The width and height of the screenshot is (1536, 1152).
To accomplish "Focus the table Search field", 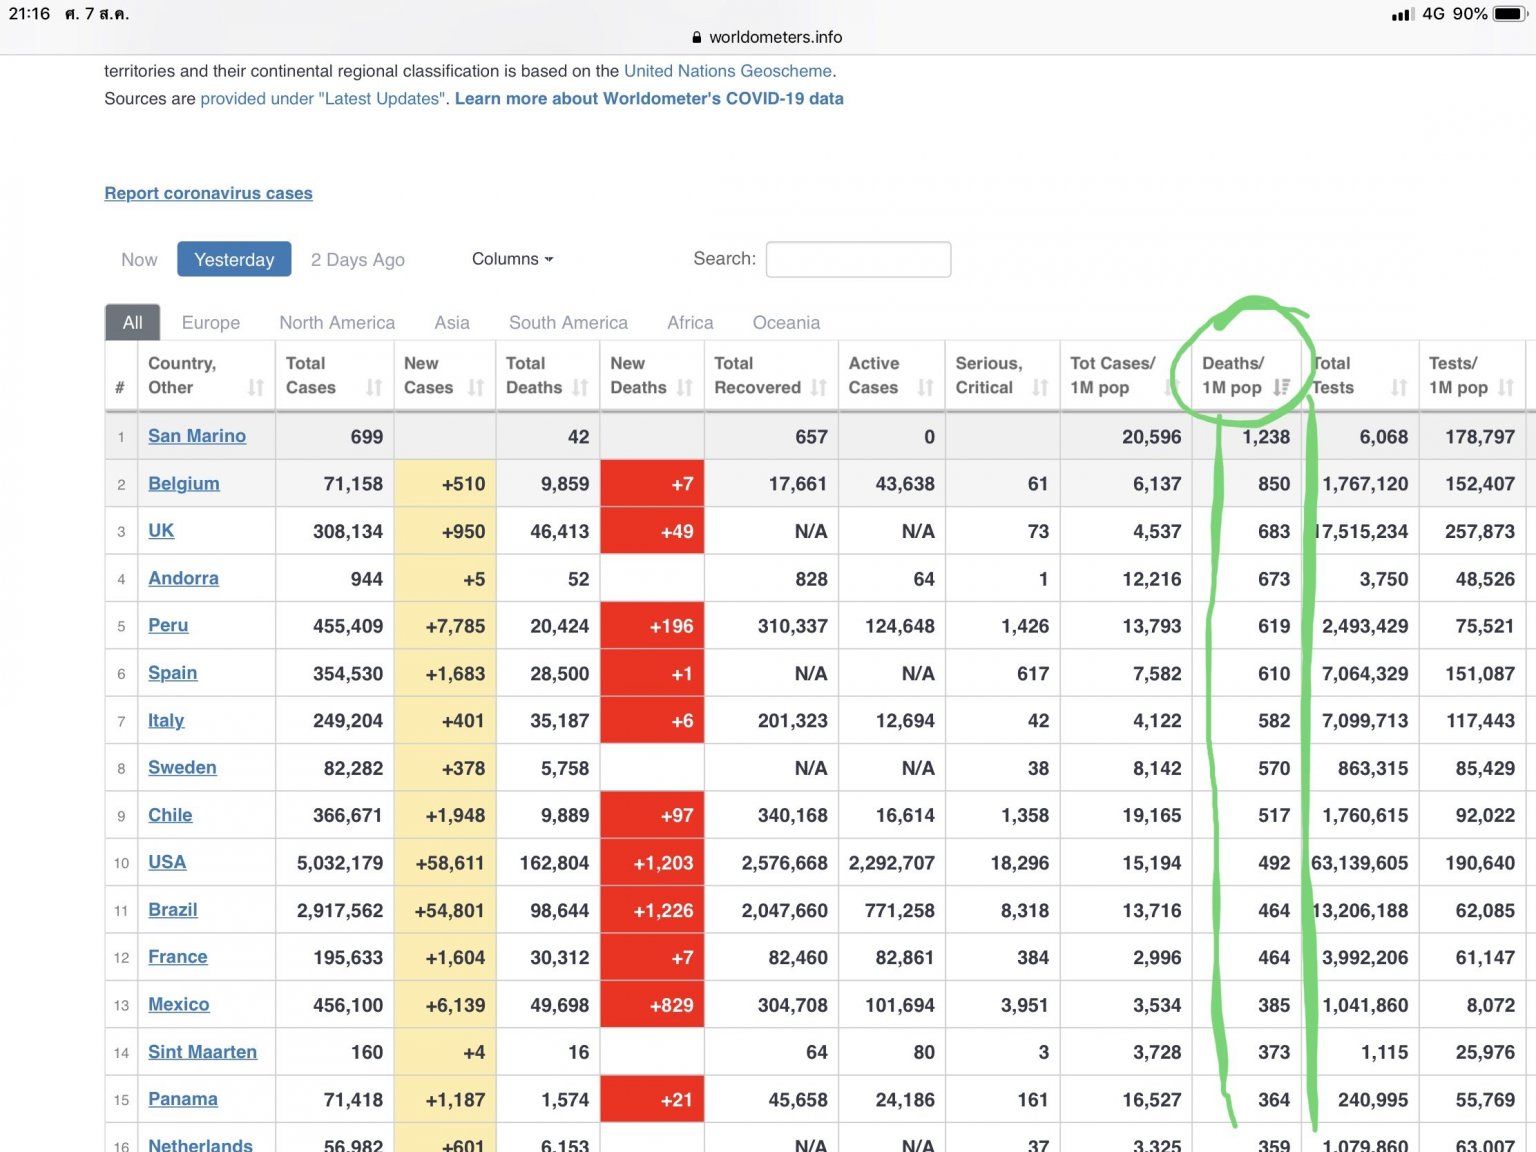I will tap(858, 259).
